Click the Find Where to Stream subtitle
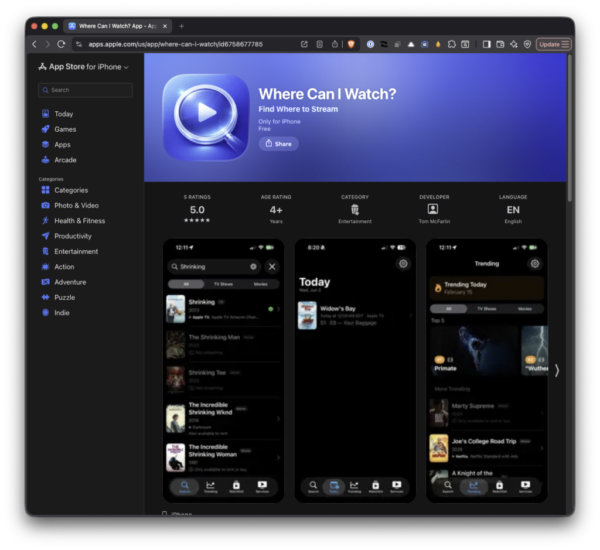This screenshot has height=550, width=600. tap(298, 109)
